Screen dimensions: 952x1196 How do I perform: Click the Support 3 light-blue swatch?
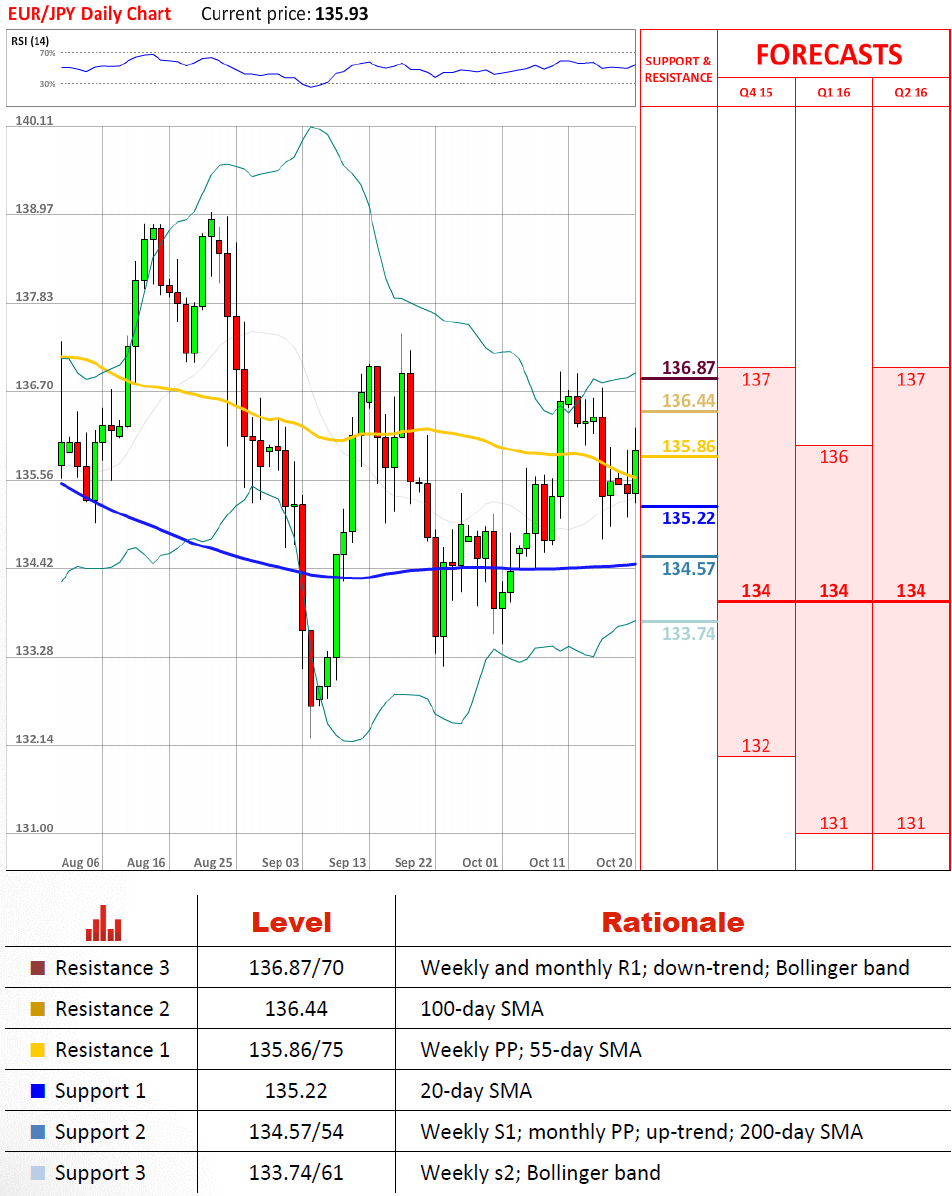pos(37,1173)
